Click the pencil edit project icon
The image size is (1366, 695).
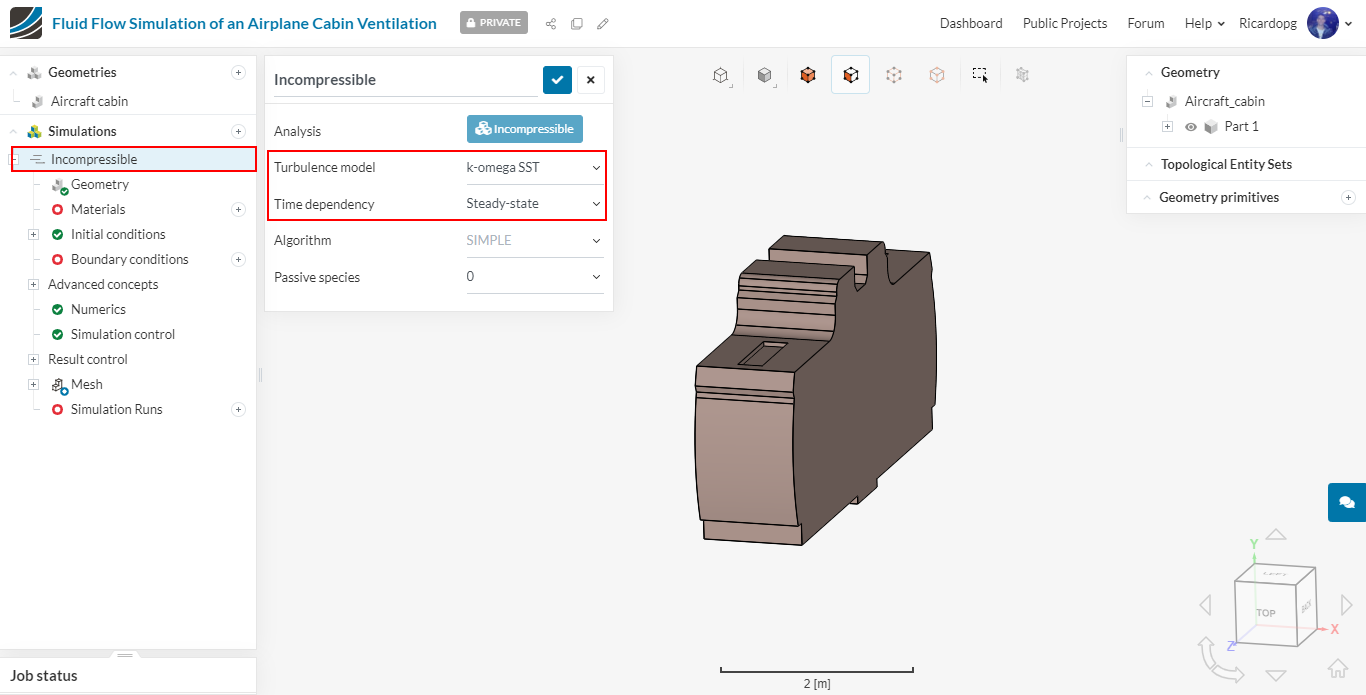click(602, 23)
